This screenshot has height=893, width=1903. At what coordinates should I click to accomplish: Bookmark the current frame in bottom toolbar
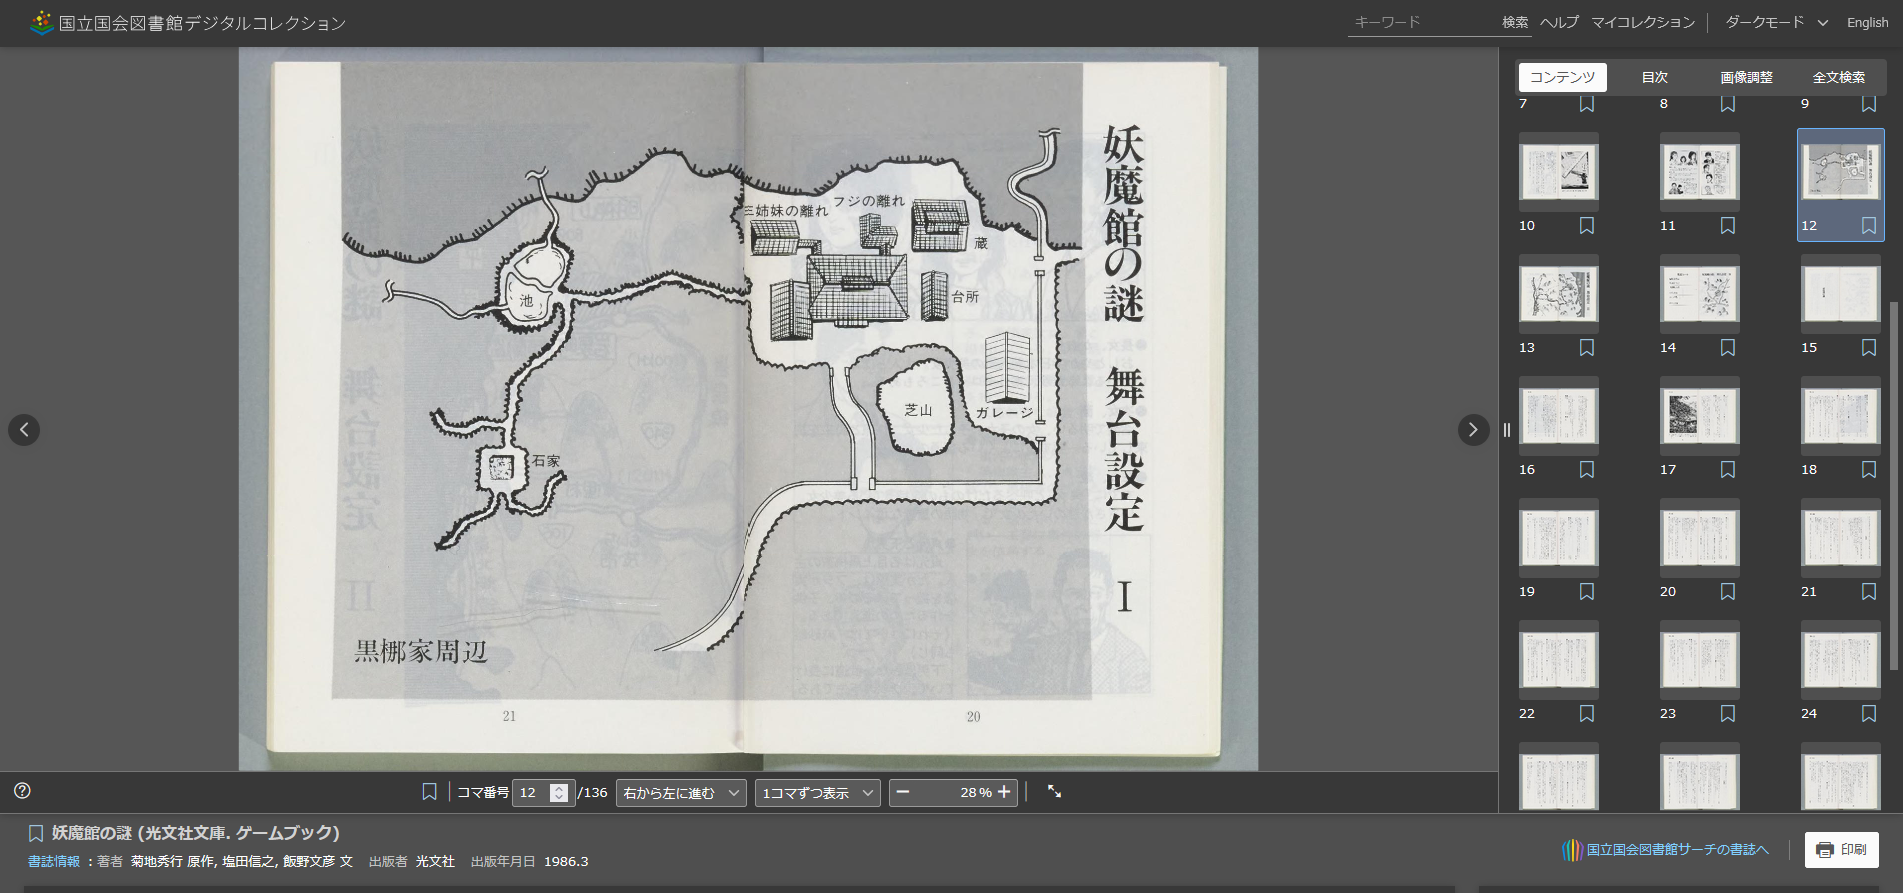(x=430, y=792)
